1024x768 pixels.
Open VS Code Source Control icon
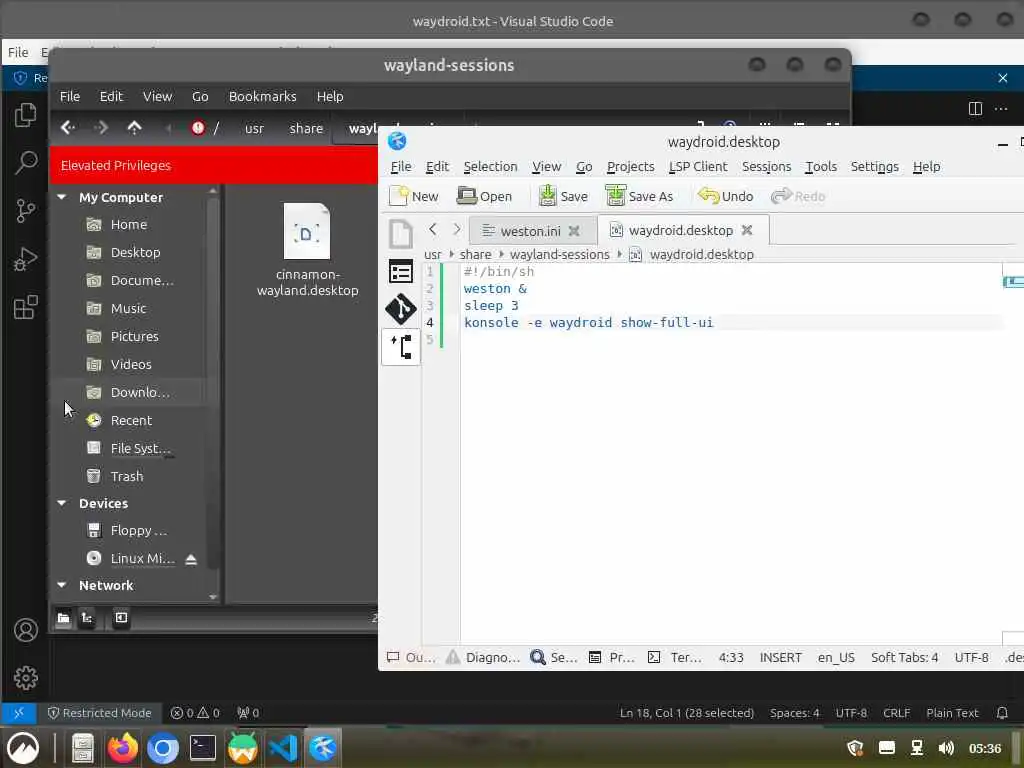(x=25, y=210)
